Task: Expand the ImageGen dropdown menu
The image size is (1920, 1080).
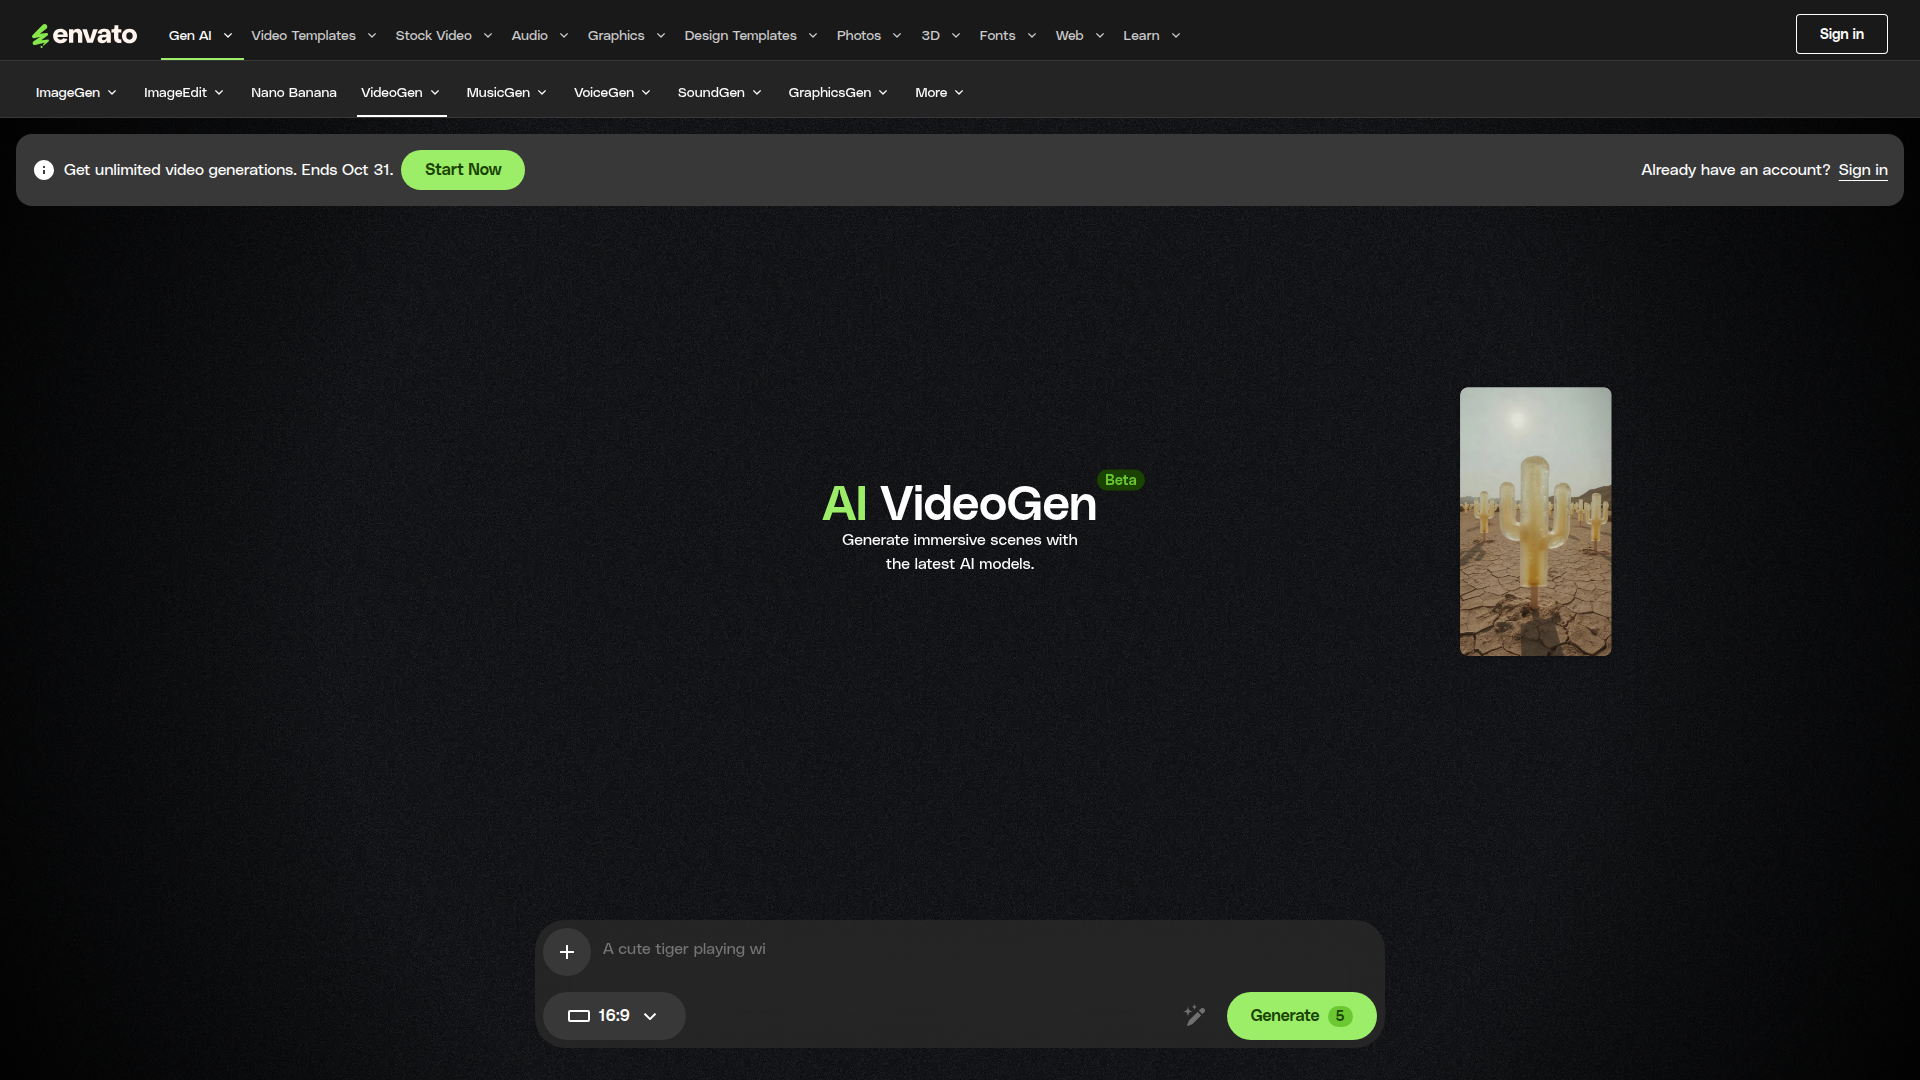Action: coord(76,93)
